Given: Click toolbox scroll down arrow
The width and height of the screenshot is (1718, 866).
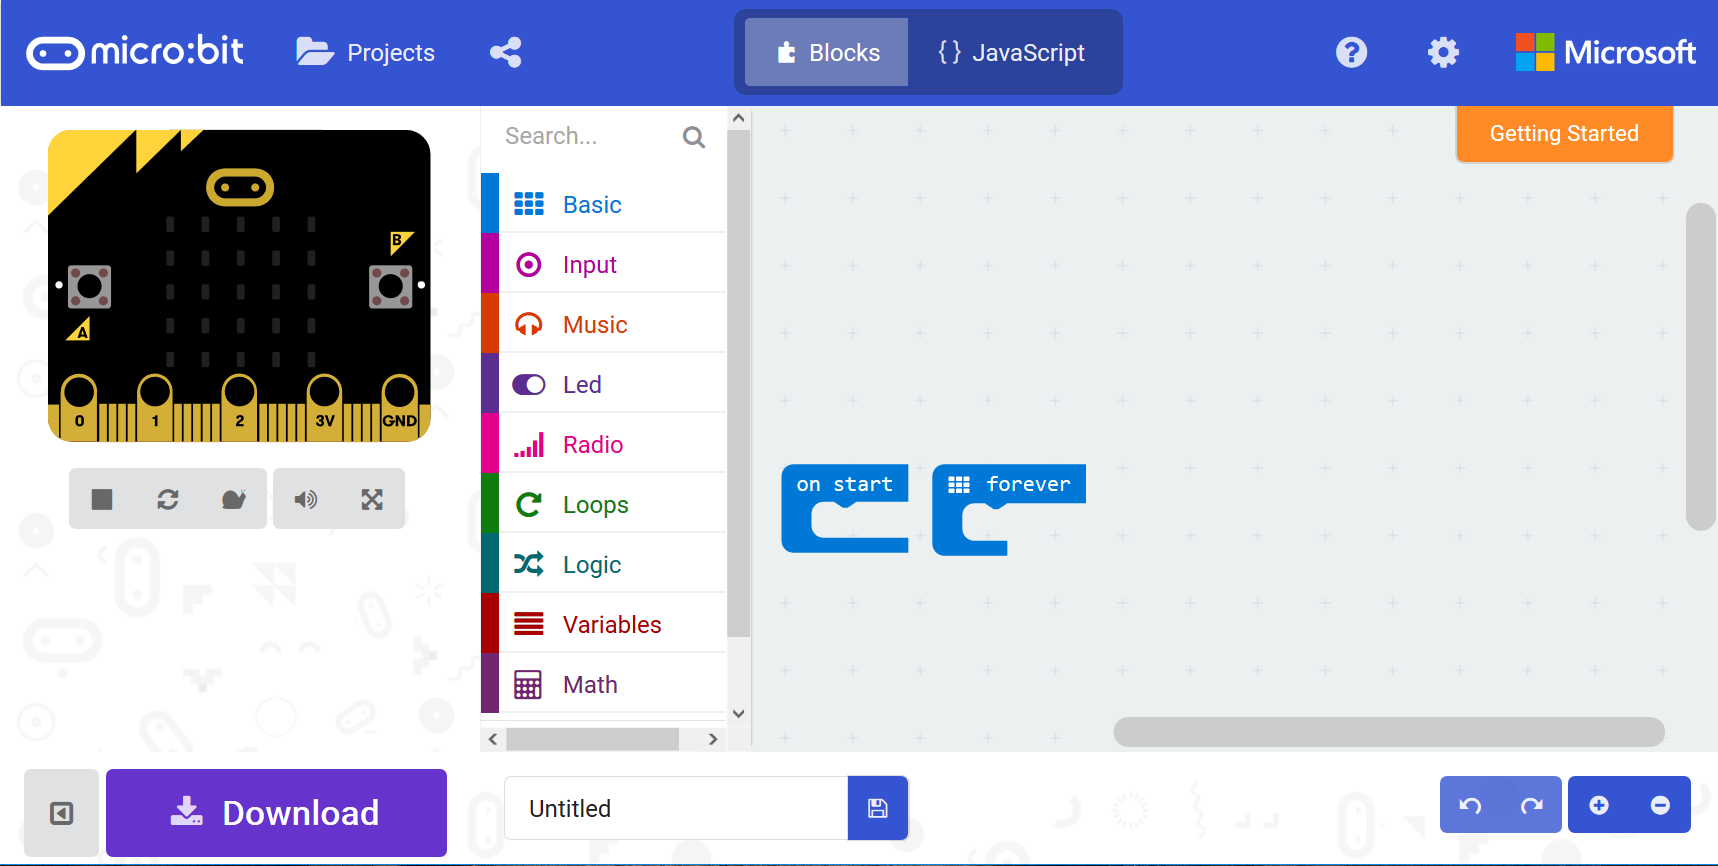Looking at the screenshot, I should (738, 714).
